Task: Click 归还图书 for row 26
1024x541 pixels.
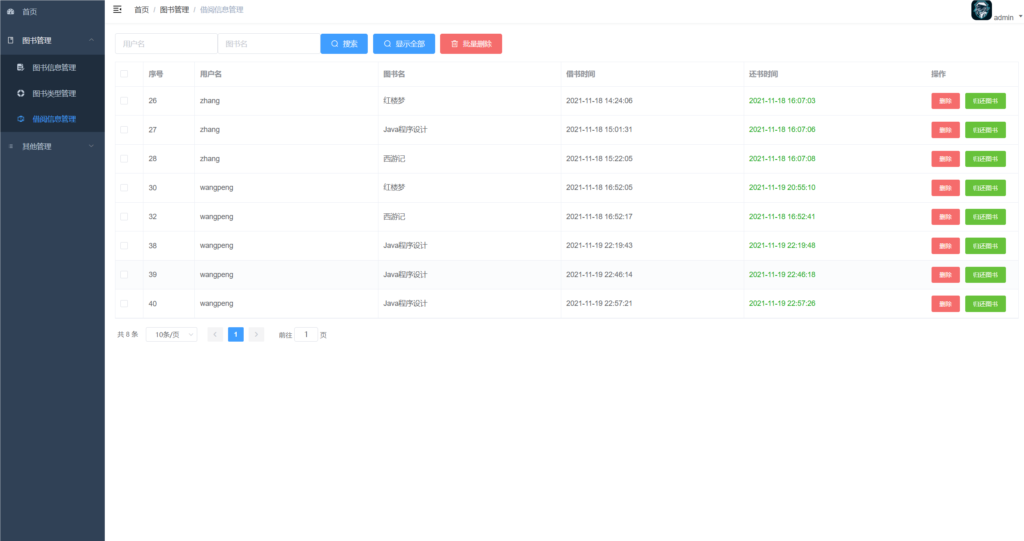Action: click(x=985, y=101)
